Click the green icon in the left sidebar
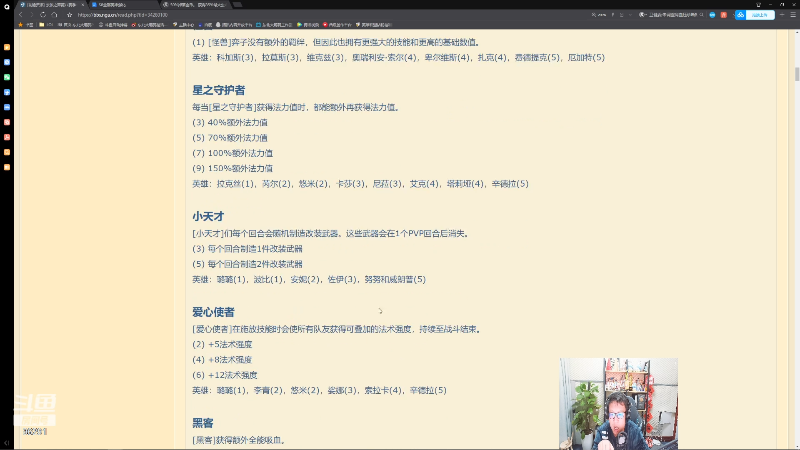 click(x=7, y=77)
